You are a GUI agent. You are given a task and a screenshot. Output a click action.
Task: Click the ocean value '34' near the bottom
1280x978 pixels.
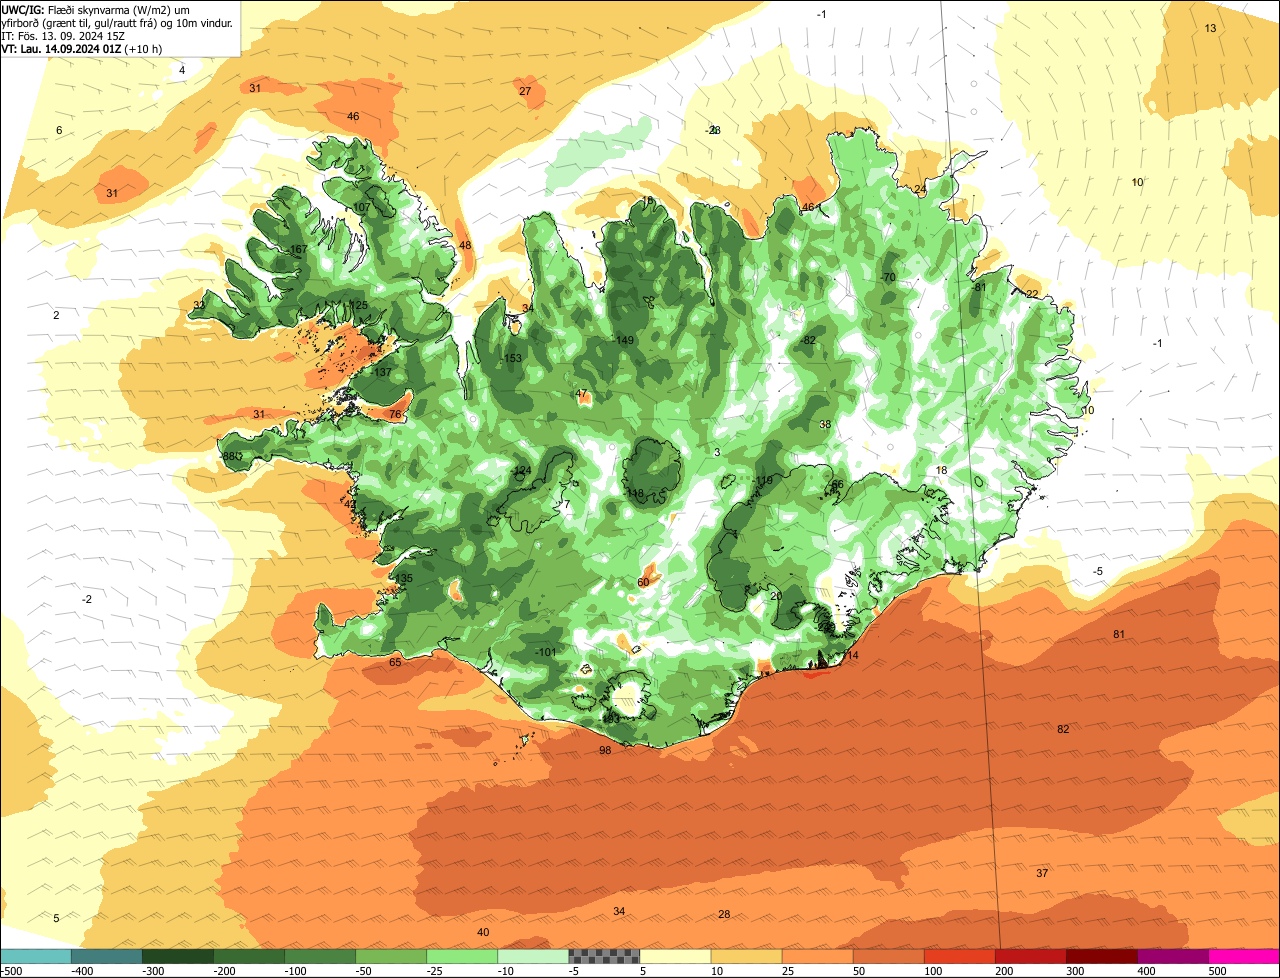[x=619, y=911]
